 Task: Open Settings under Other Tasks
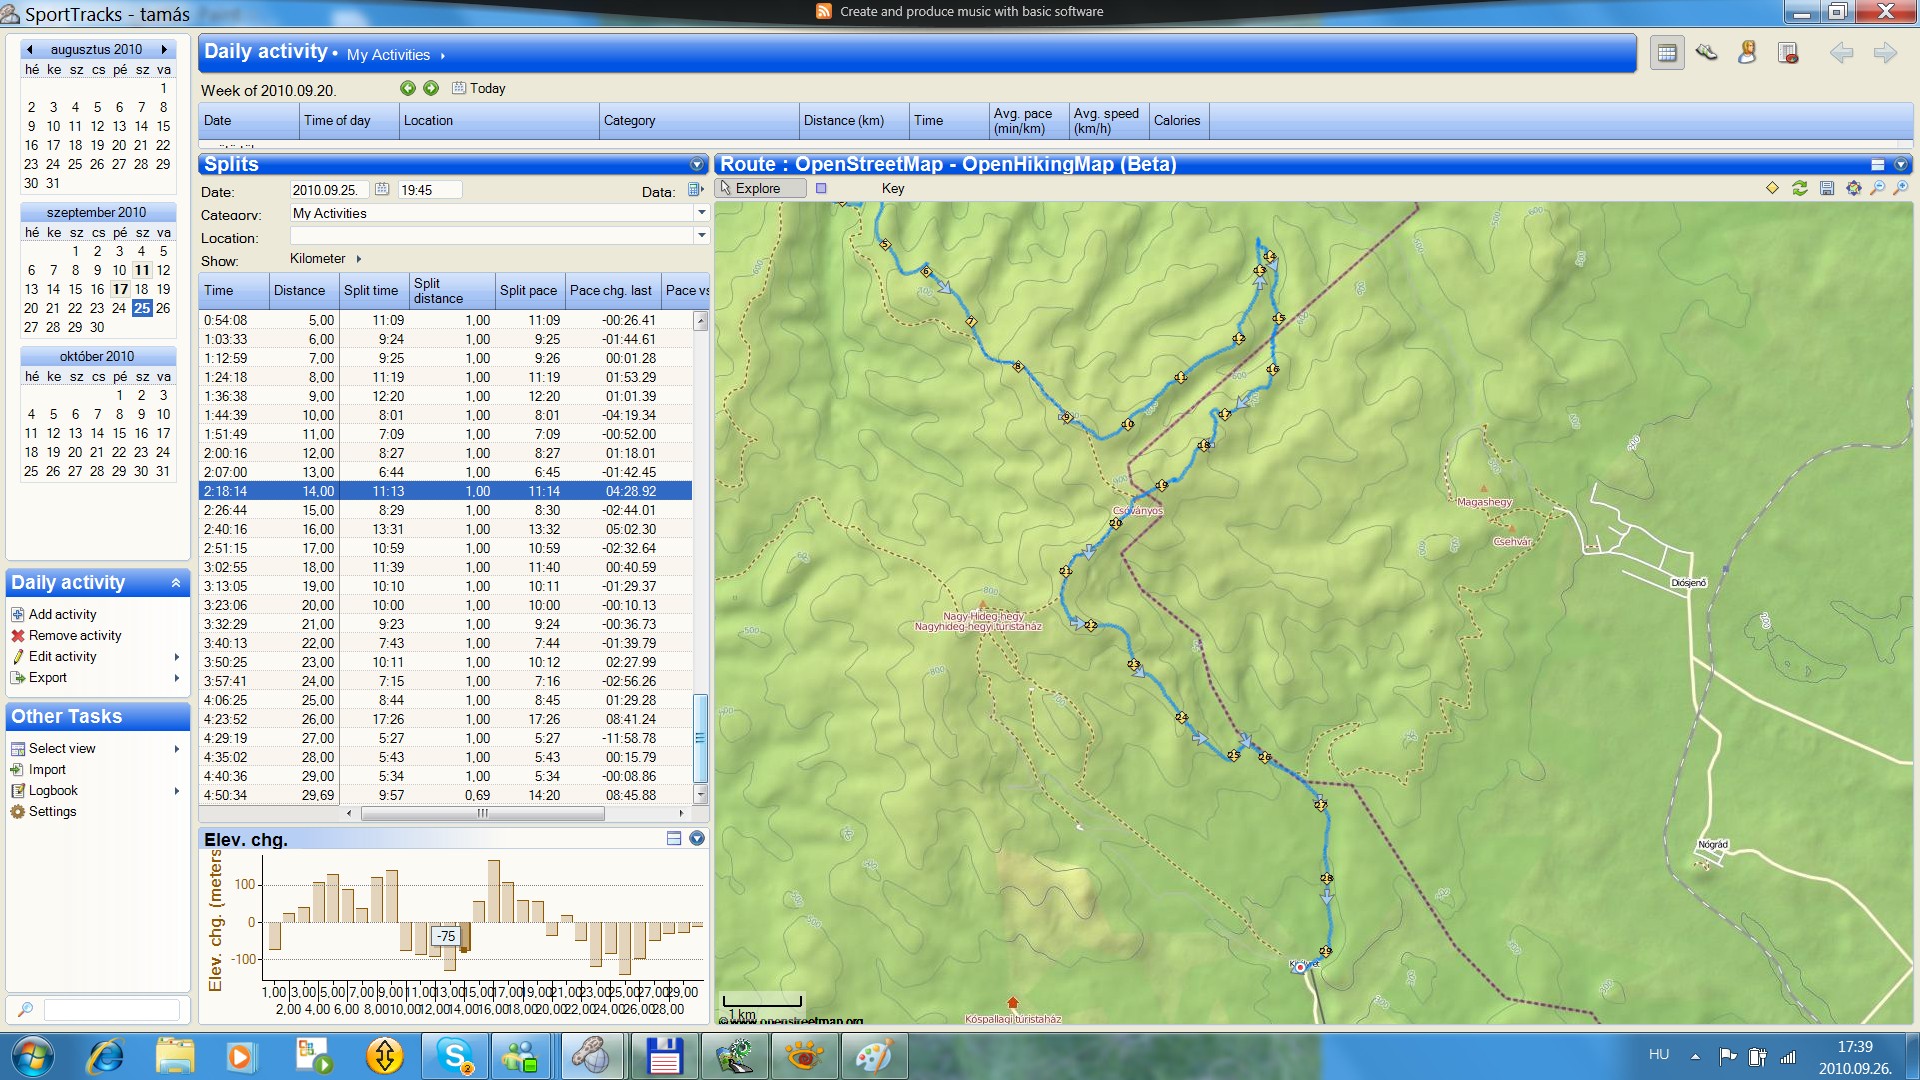[52, 811]
